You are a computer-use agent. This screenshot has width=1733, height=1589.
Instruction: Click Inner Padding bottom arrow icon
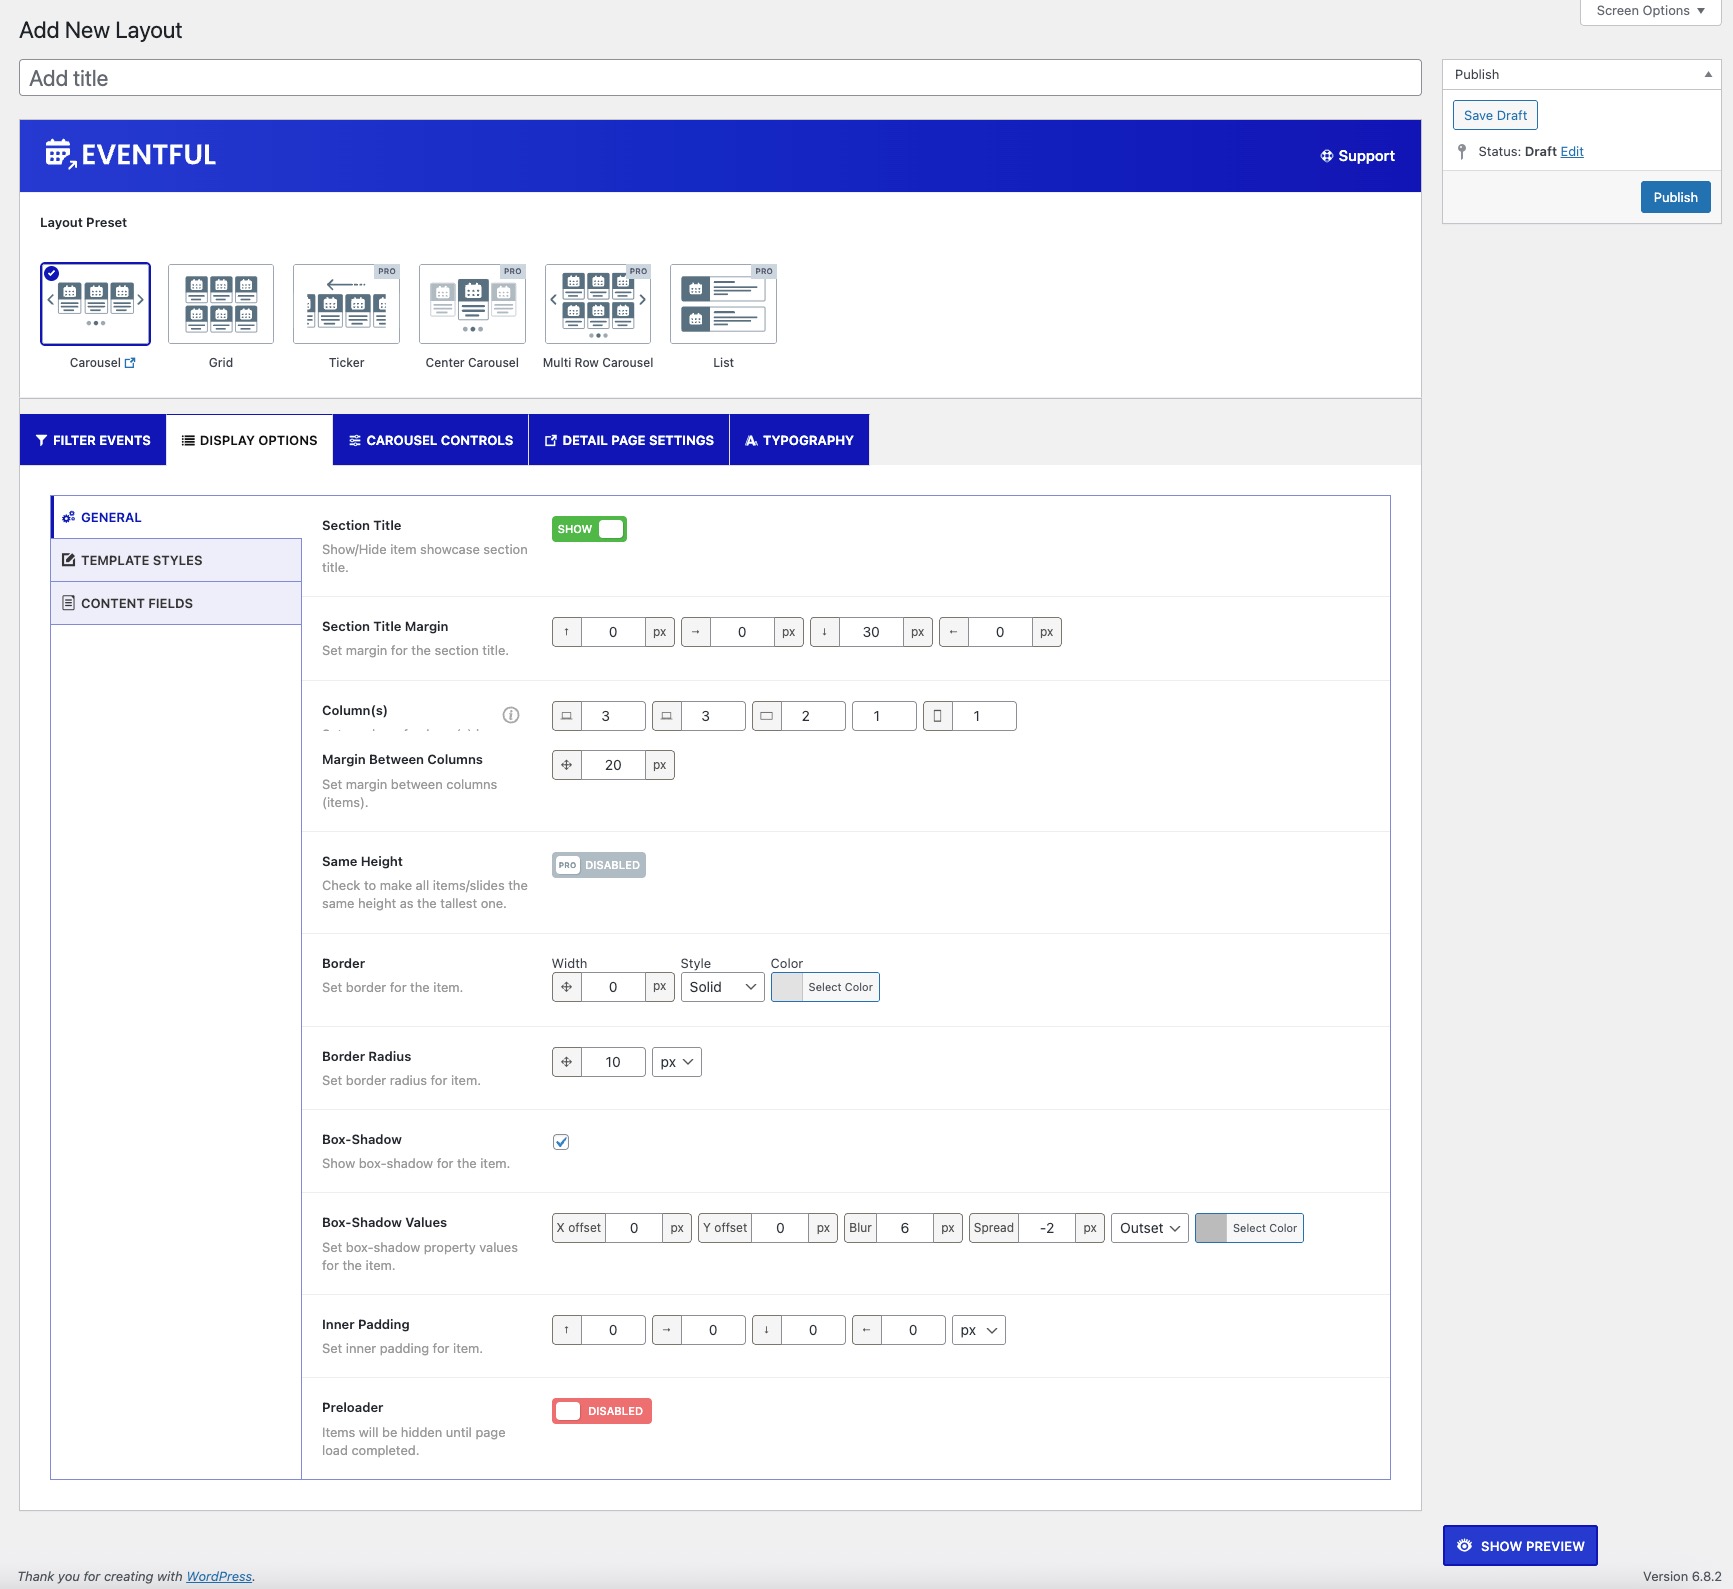pos(767,1330)
